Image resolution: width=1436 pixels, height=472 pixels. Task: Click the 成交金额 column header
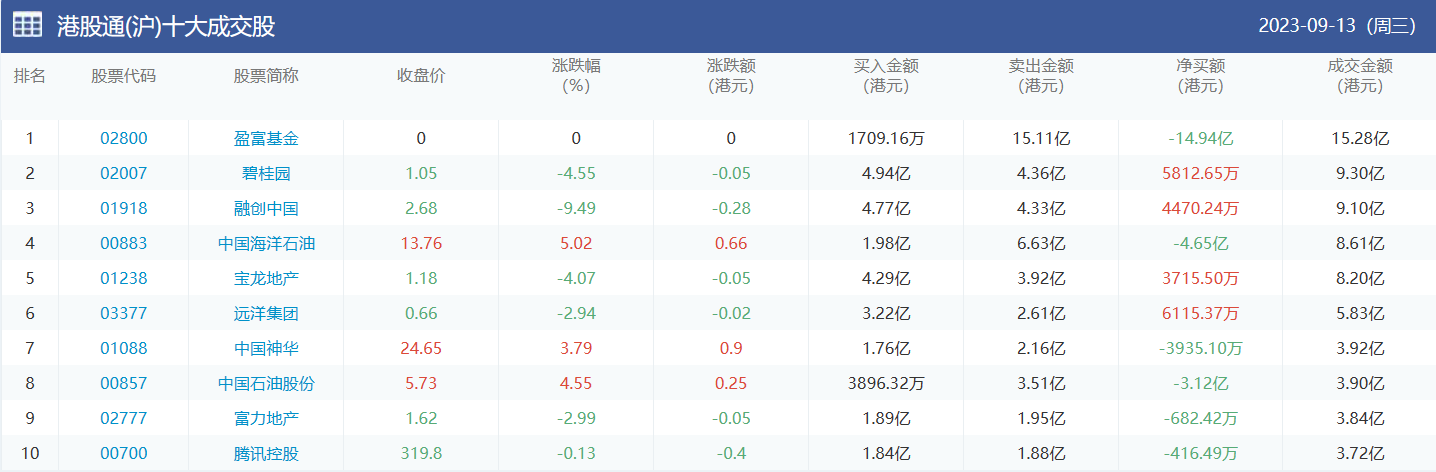(x=1360, y=76)
